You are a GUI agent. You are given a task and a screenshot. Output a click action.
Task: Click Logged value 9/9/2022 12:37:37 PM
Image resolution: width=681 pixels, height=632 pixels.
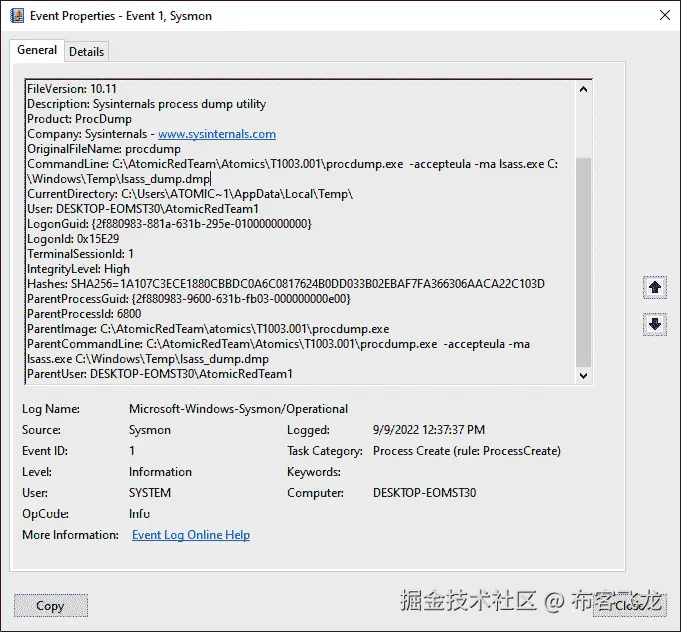click(x=429, y=430)
